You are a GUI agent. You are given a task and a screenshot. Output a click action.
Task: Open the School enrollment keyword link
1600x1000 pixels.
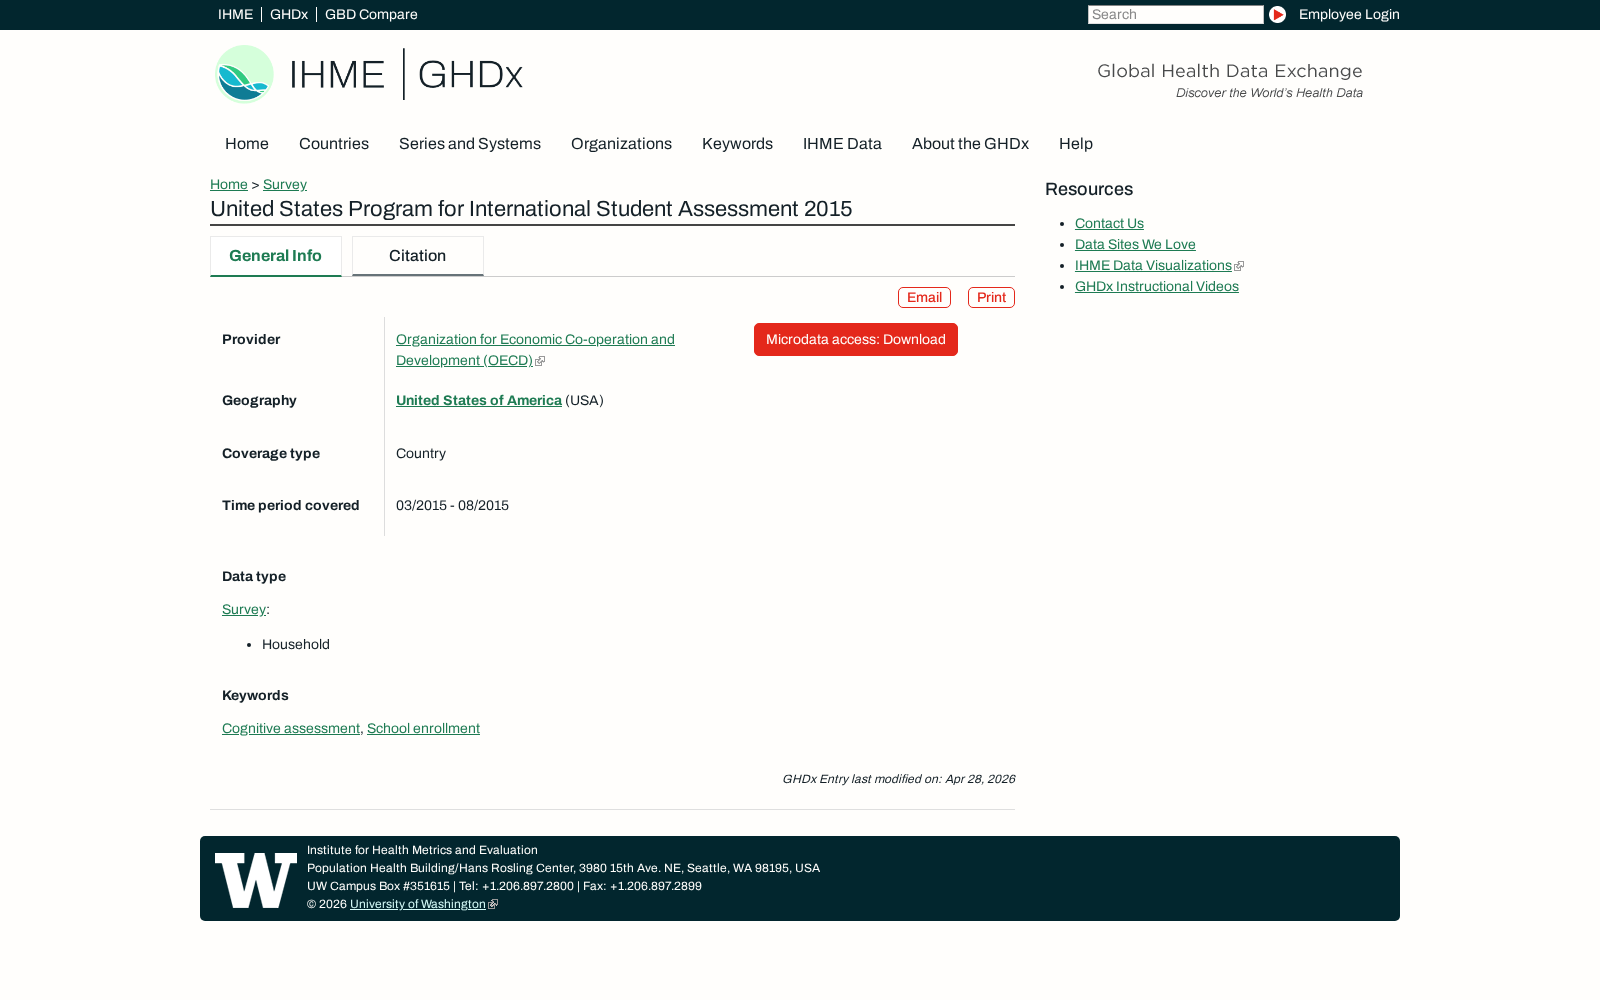click(x=423, y=729)
